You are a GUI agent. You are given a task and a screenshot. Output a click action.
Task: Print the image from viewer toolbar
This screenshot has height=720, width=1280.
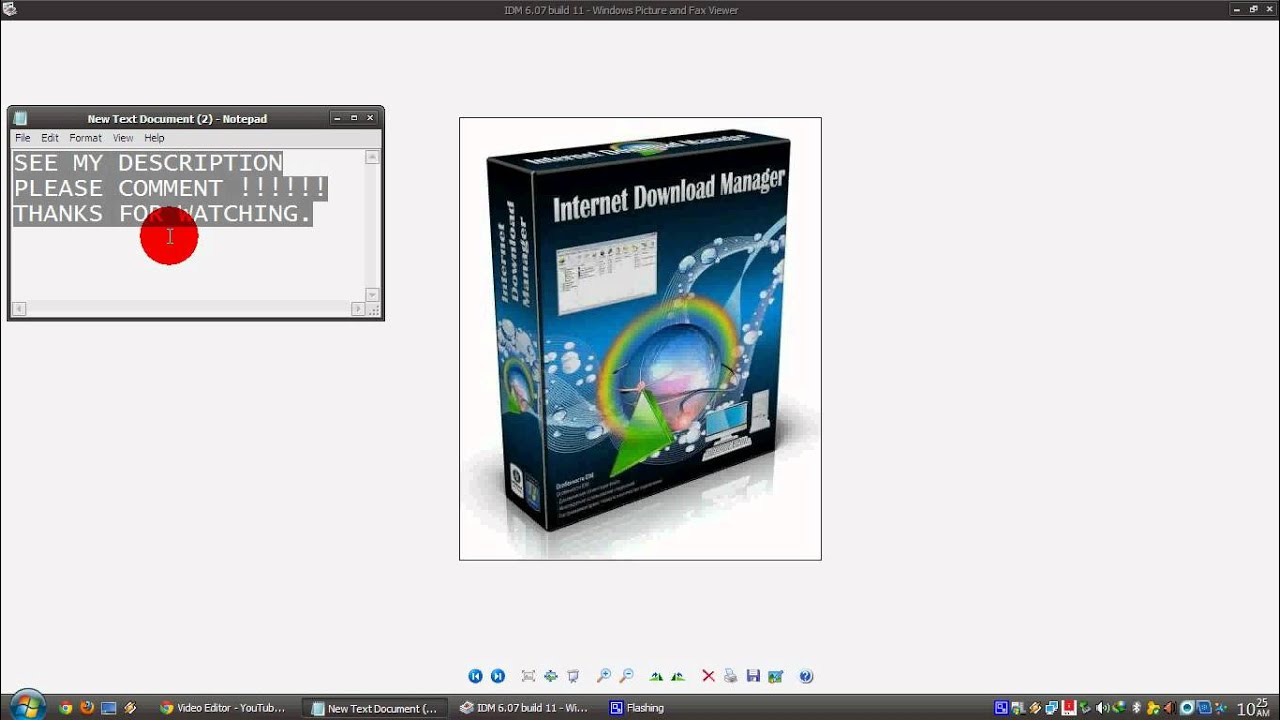[730, 676]
